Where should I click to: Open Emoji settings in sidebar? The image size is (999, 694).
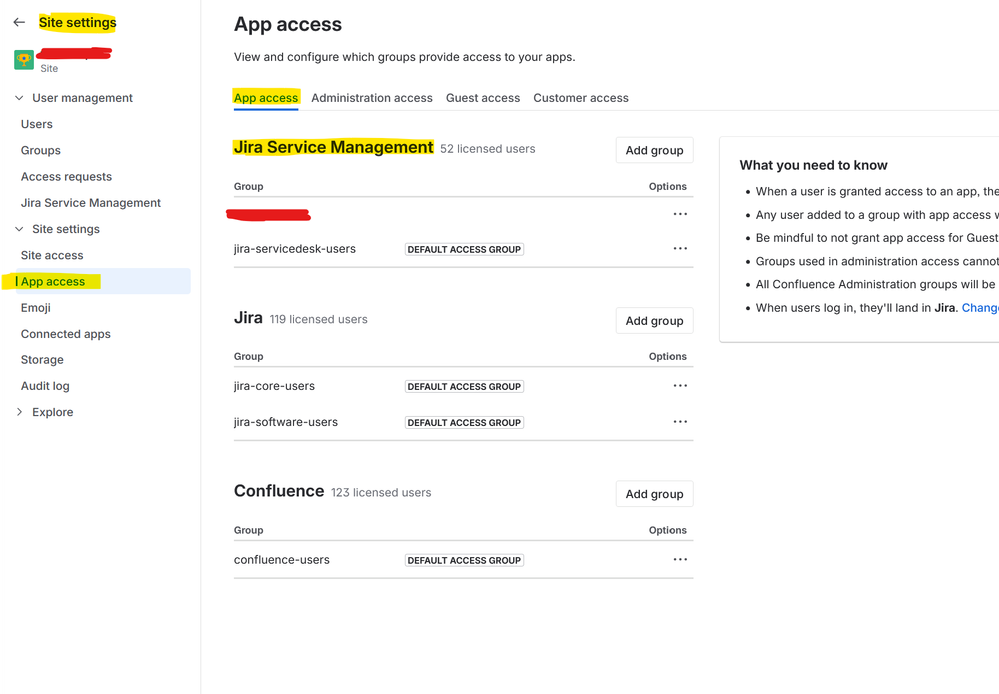(36, 308)
